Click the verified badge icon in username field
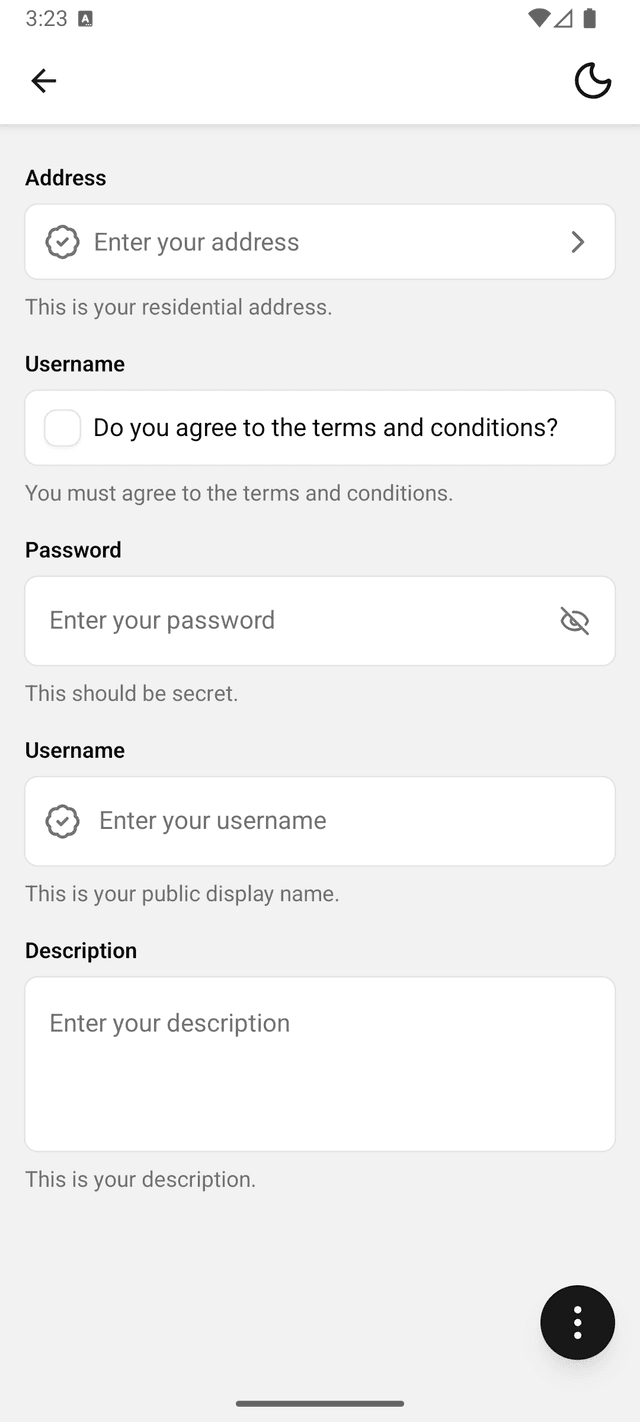 [62, 821]
